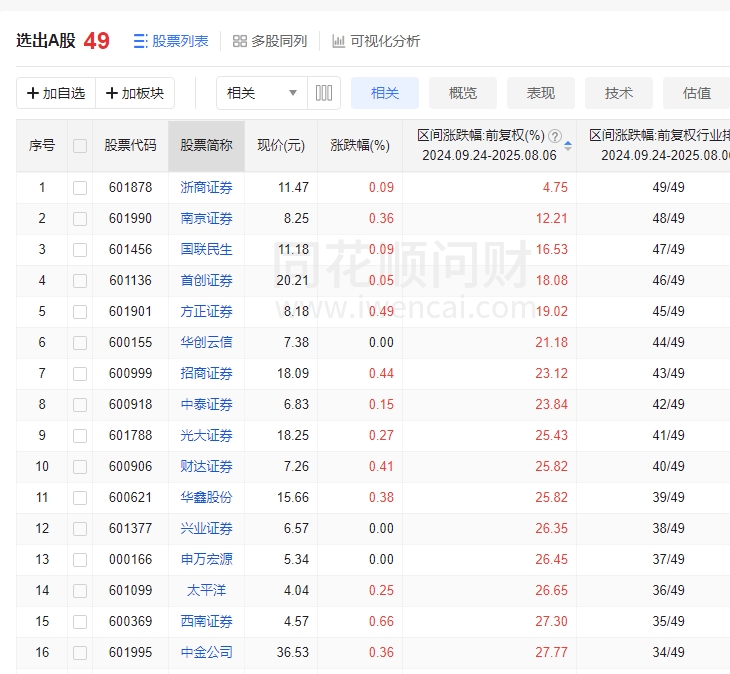
Task: Click stock code 000166
Action: (130, 559)
